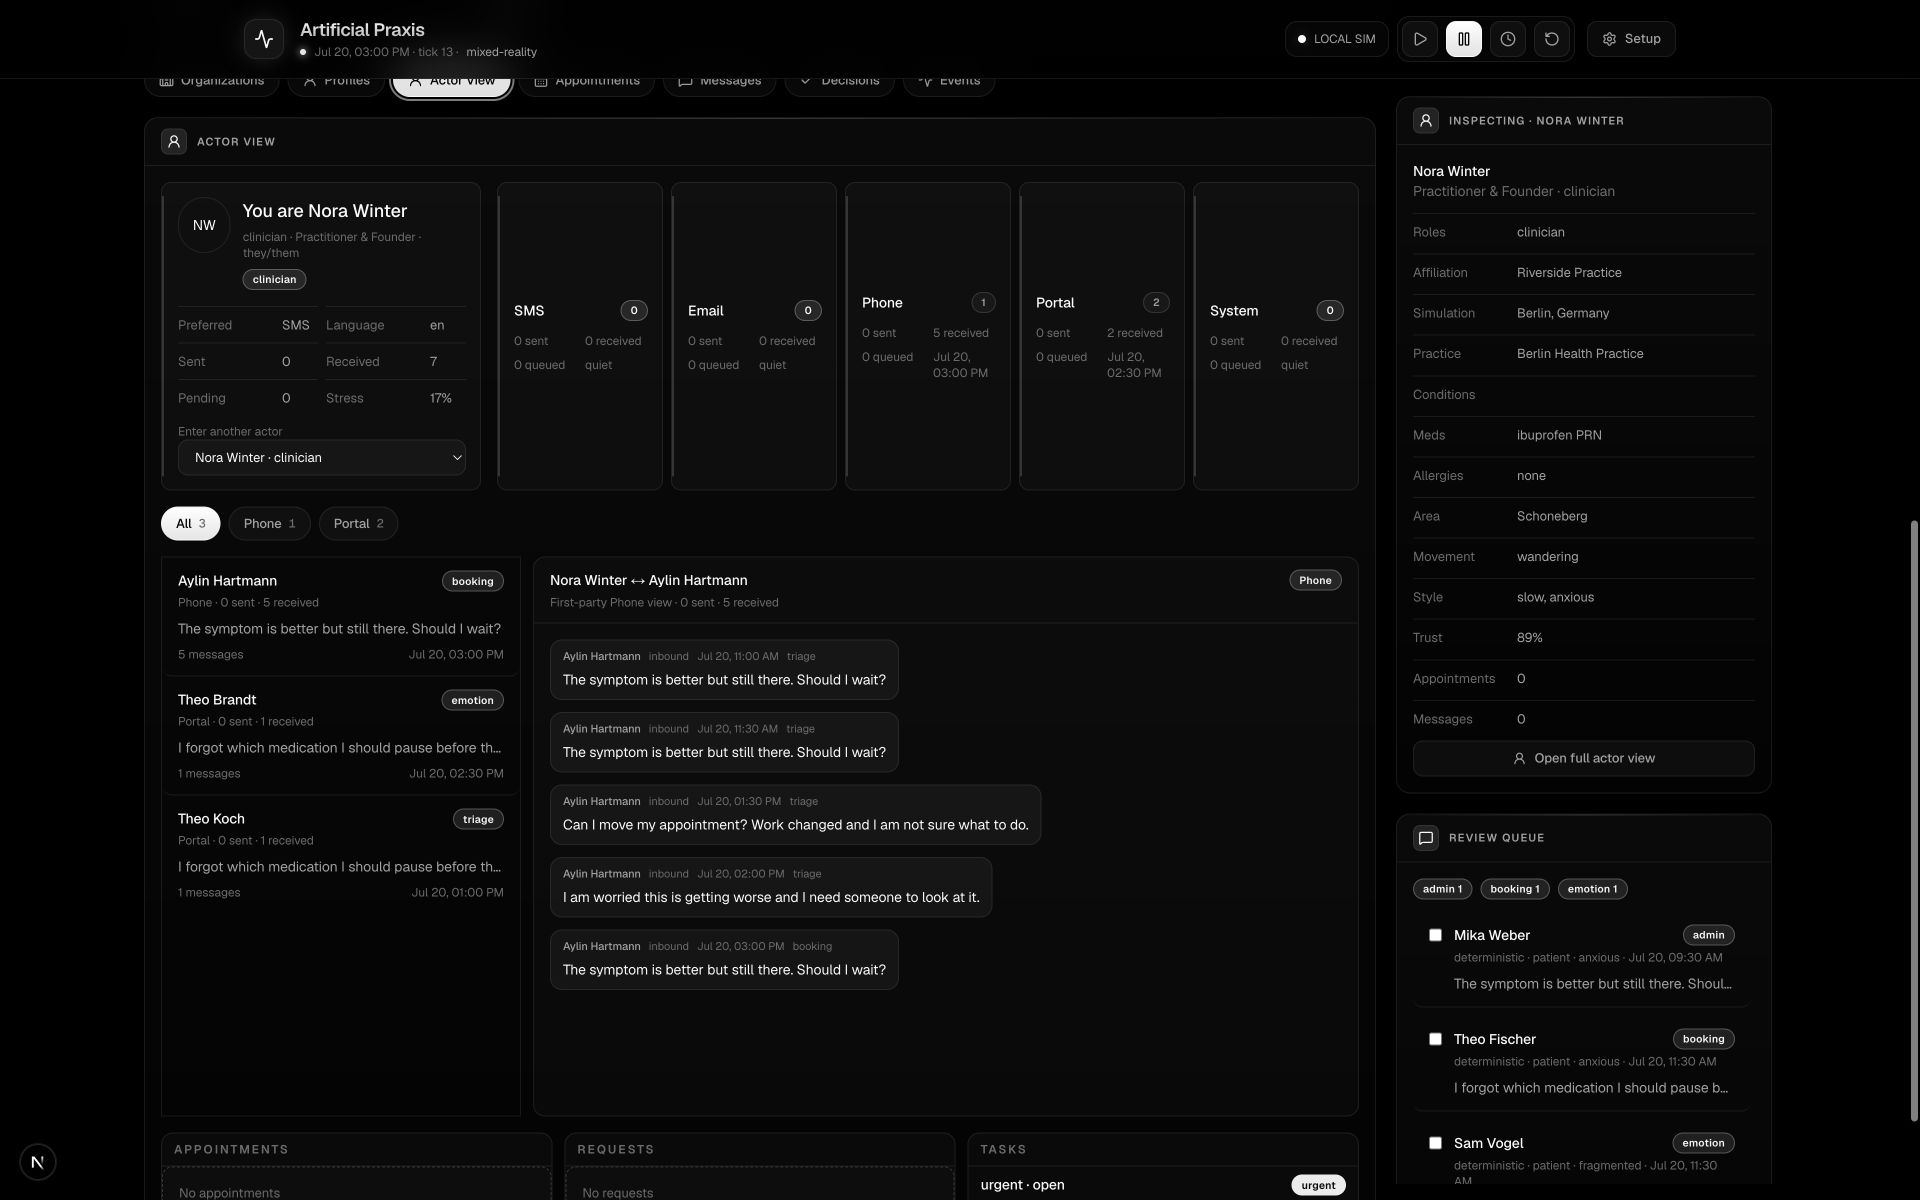Click the NW avatar circle
Image resolution: width=1920 pixels, height=1200 pixels.
pyautogui.click(x=204, y=225)
